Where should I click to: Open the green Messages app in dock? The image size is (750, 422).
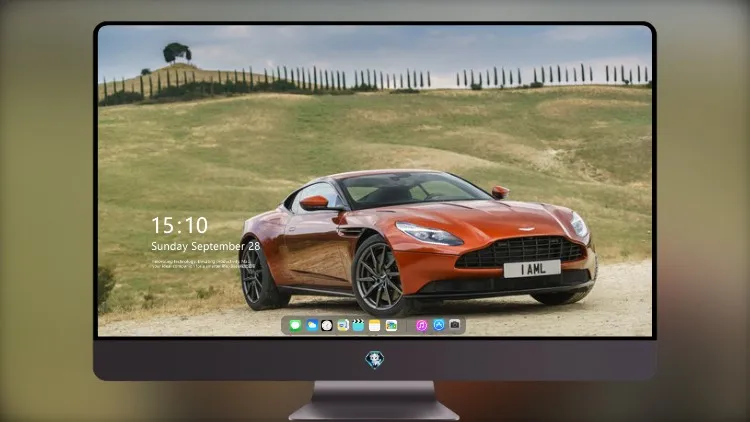point(295,326)
